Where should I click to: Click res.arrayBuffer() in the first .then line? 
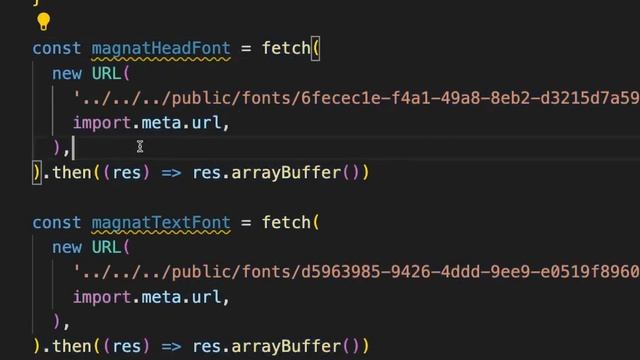point(276,173)
